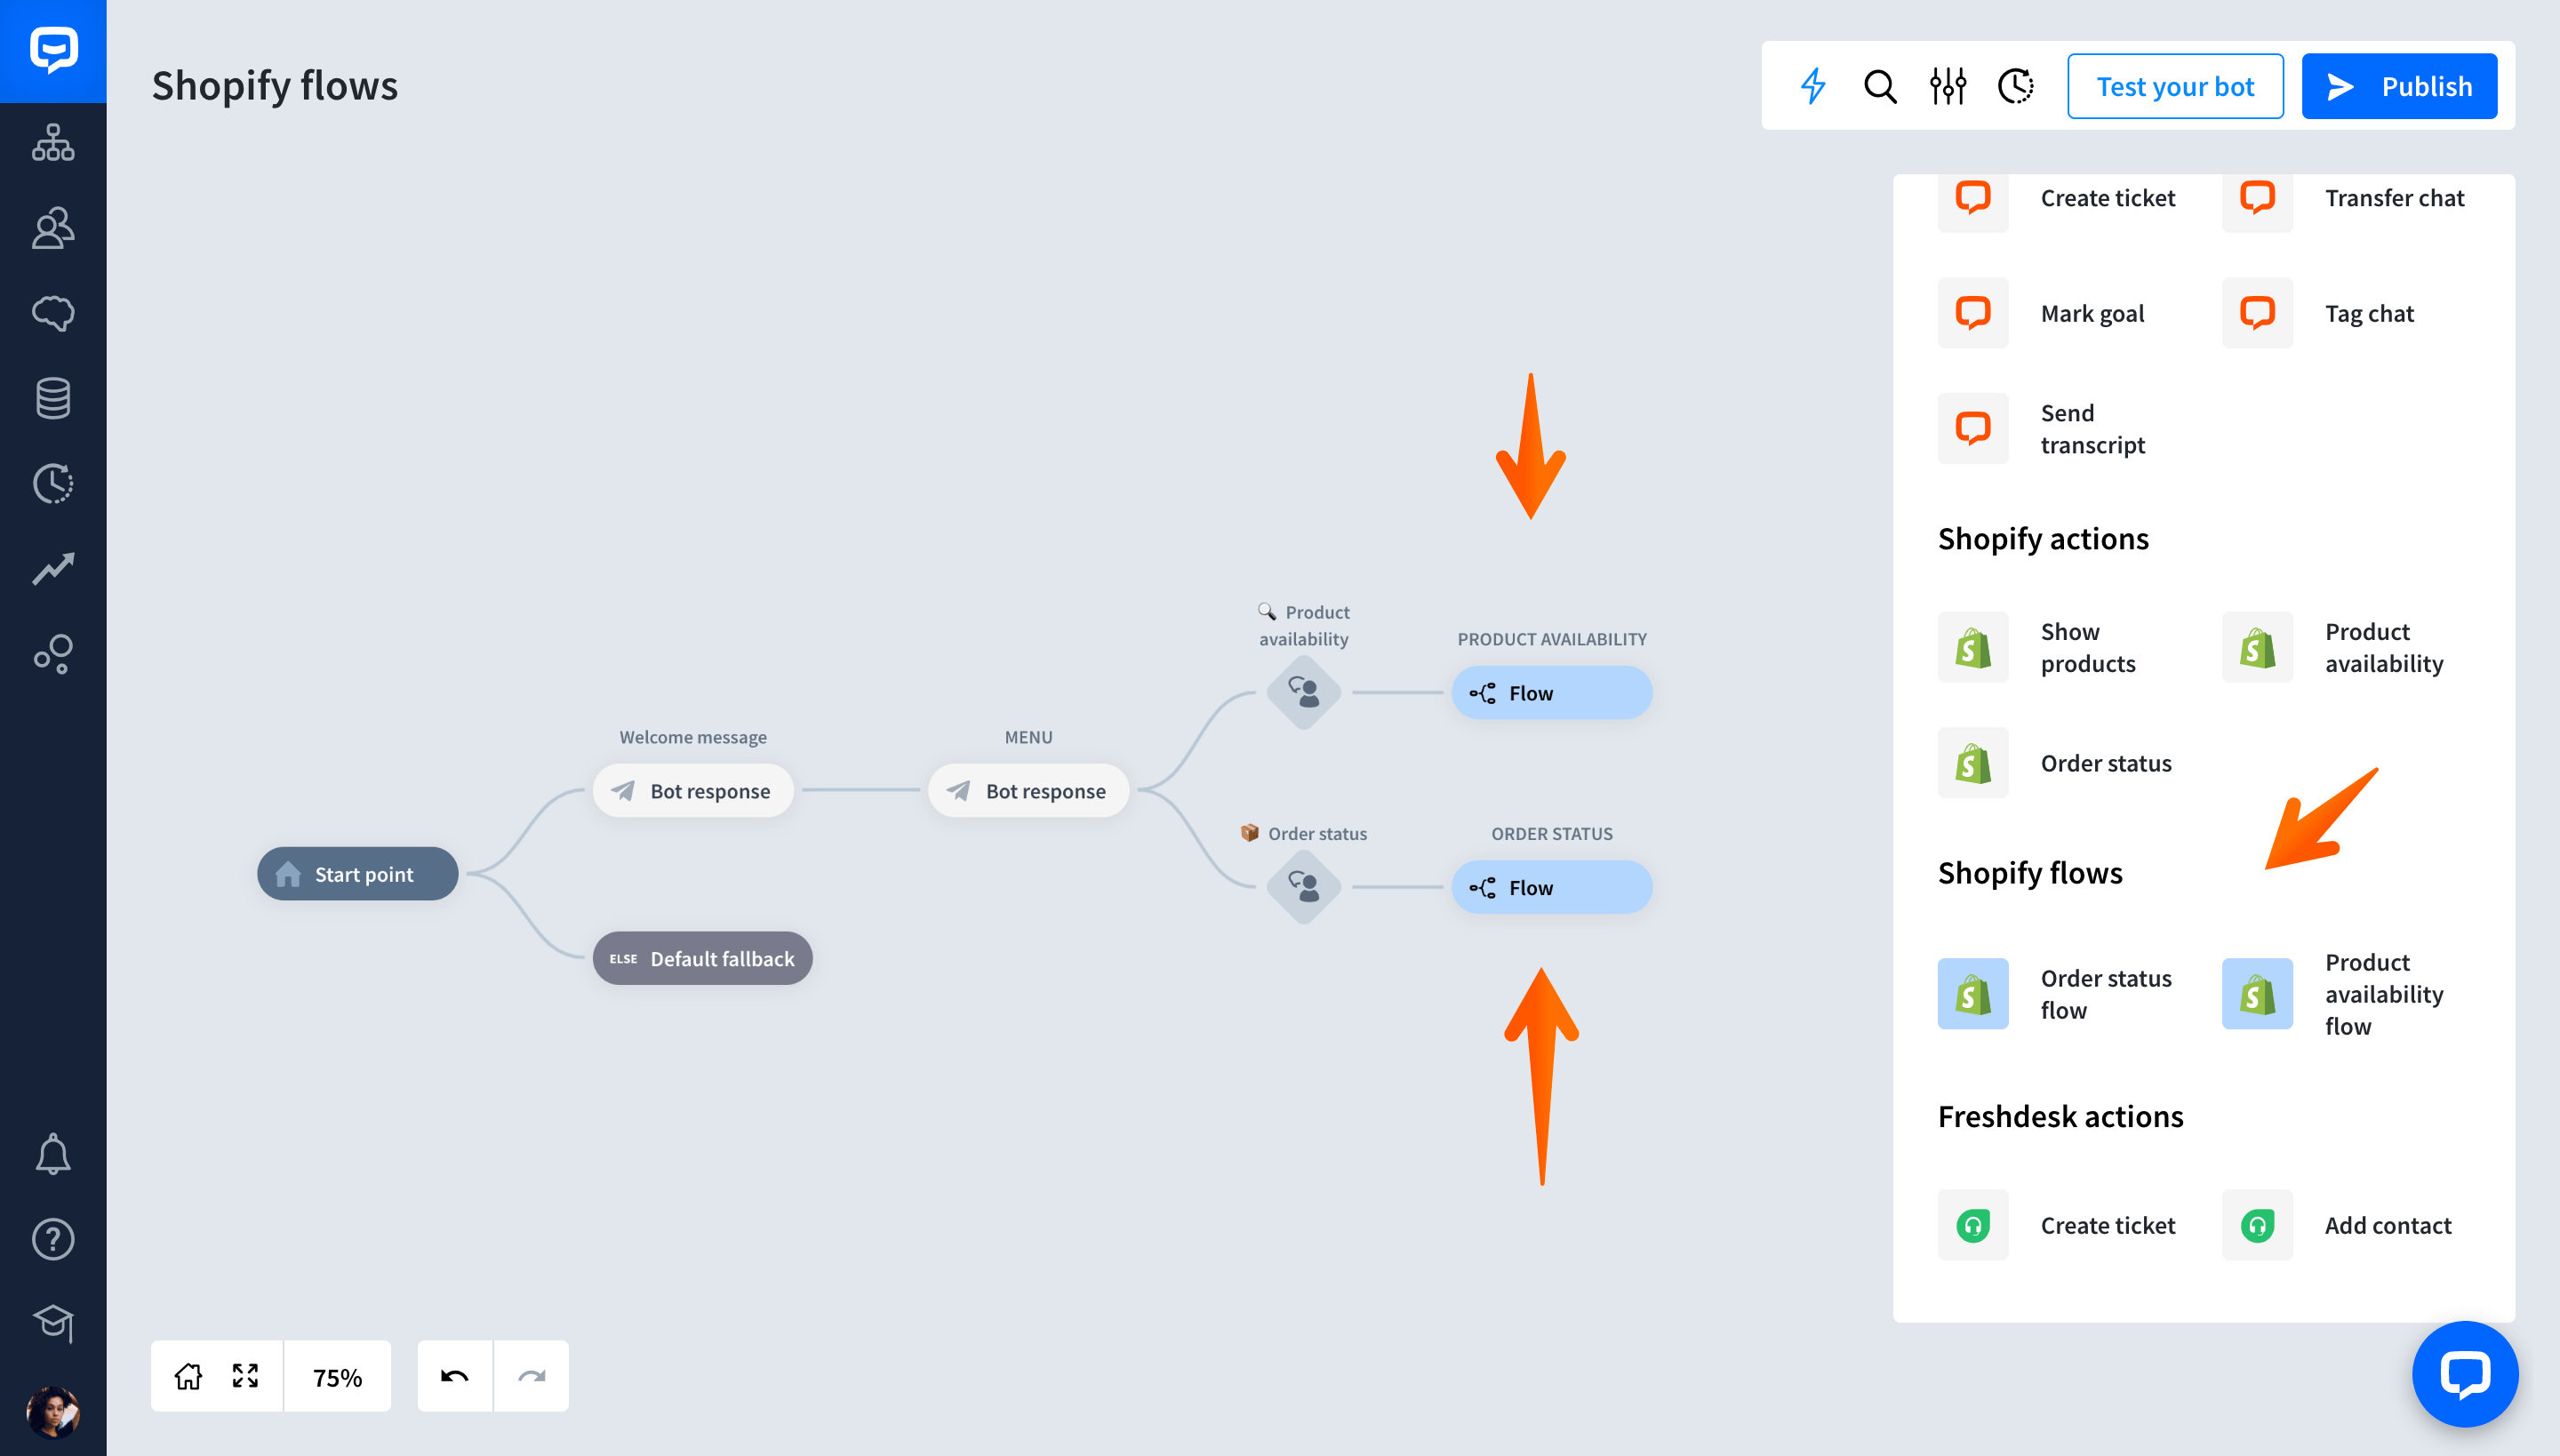Click the Test your bot button
The image size is (2560, 1456).
tap(2175, 86)
